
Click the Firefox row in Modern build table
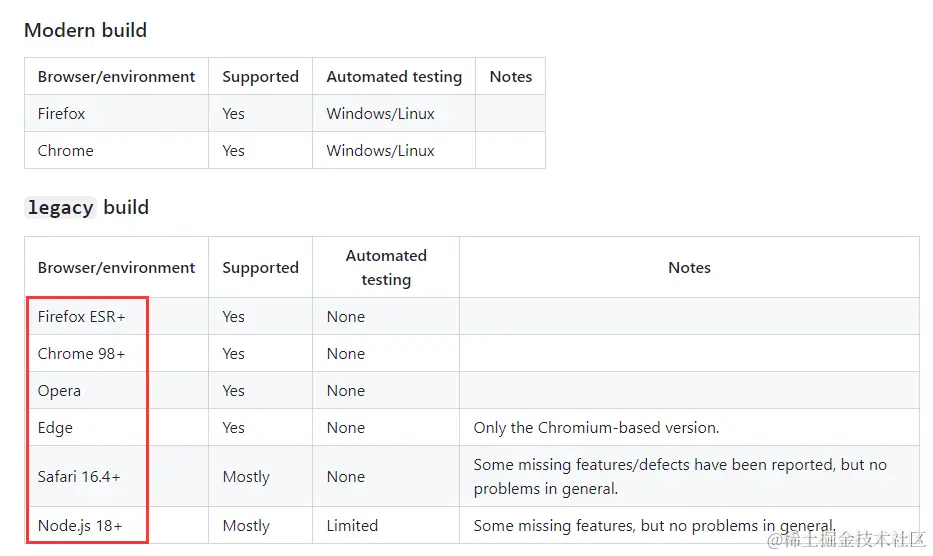(284, 113)
